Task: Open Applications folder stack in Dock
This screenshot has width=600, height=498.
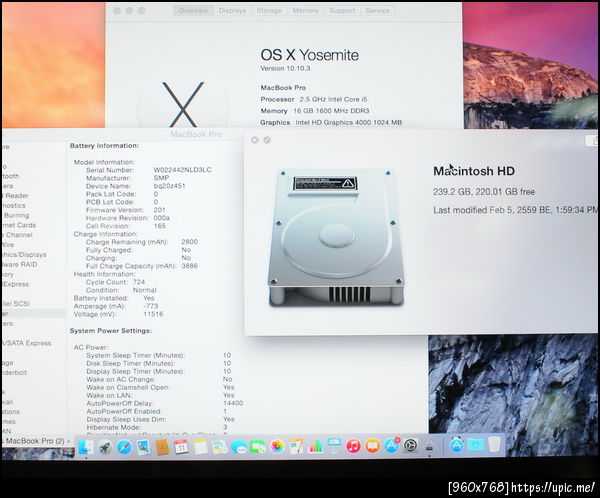Action: coord(456,446)
